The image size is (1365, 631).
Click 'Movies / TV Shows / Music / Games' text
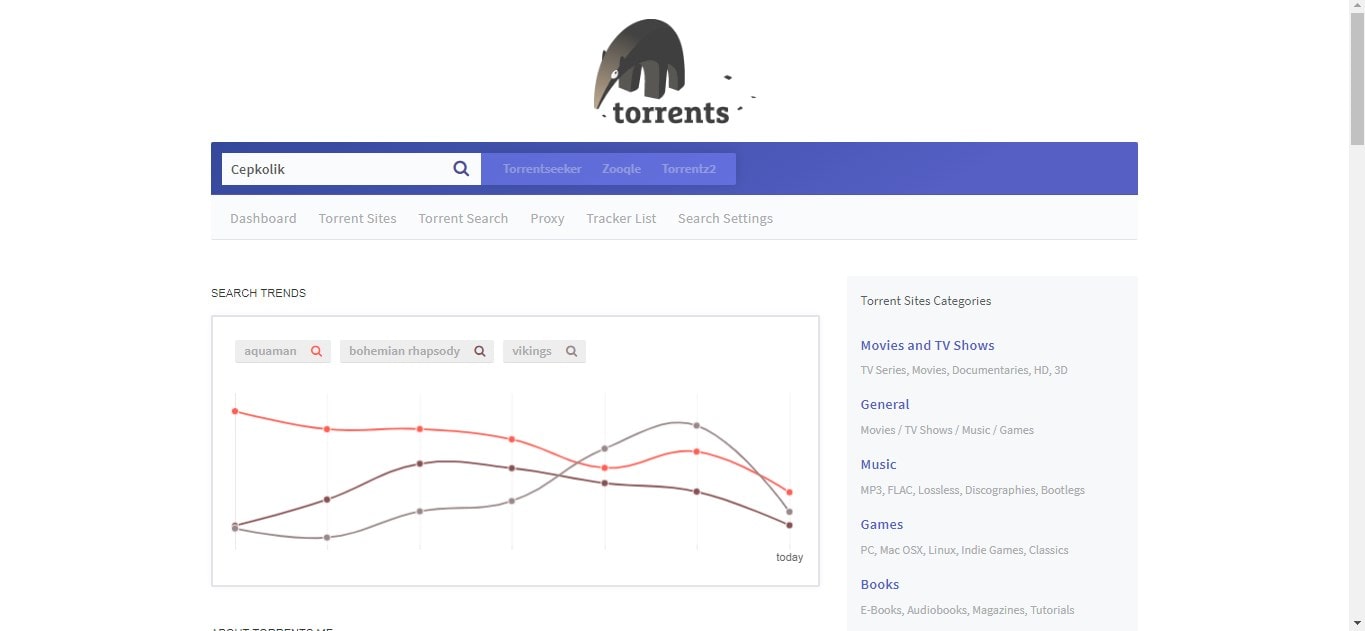[x=947, y=430]
